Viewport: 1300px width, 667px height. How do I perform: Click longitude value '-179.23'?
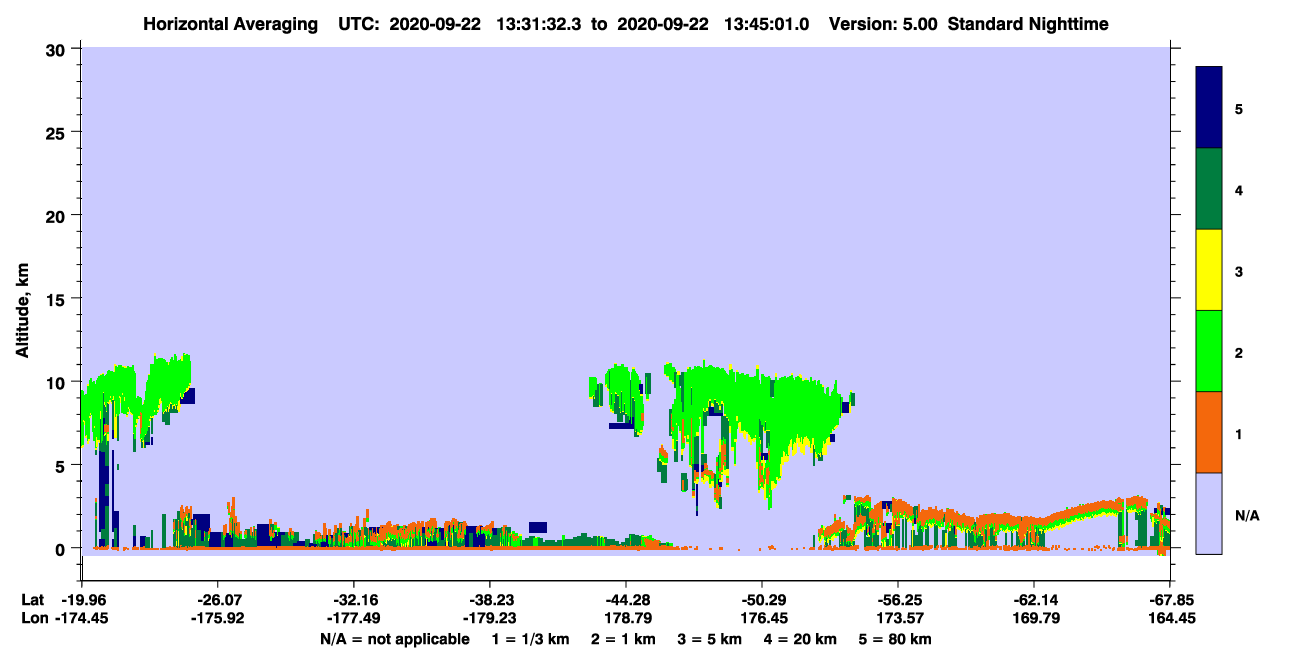point(490,618)
